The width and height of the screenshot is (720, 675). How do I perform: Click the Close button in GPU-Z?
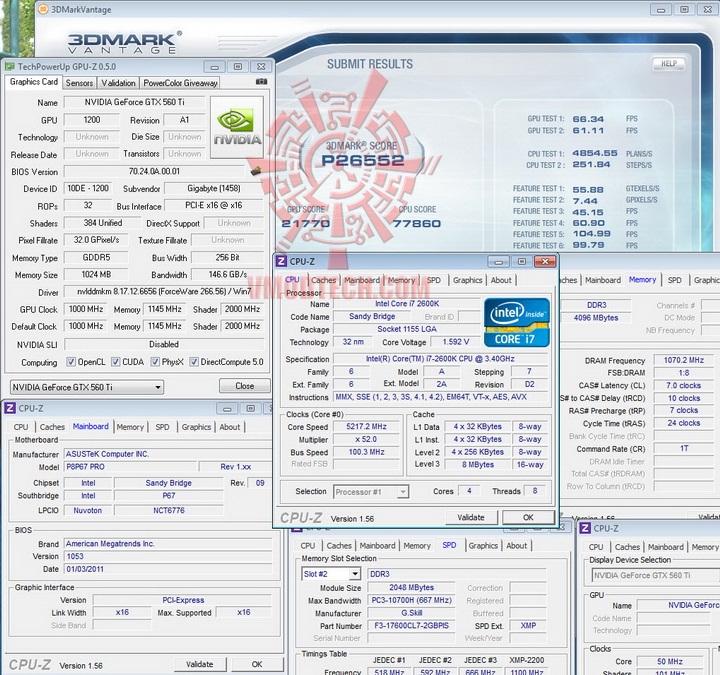pyautogui.click(x=244, y=386)
